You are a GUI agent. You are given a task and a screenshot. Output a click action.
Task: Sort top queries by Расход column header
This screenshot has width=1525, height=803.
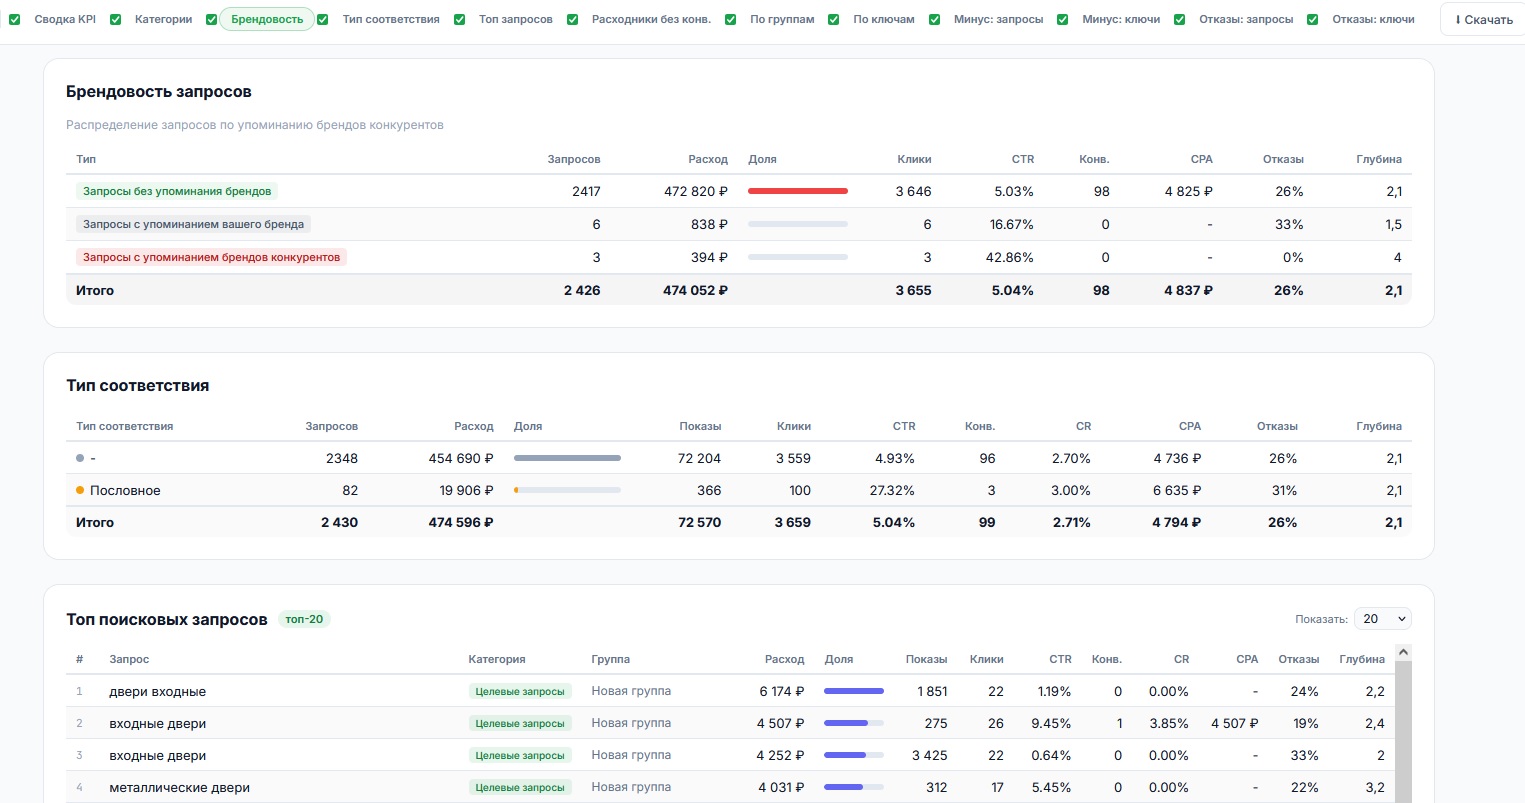point(784,659)
